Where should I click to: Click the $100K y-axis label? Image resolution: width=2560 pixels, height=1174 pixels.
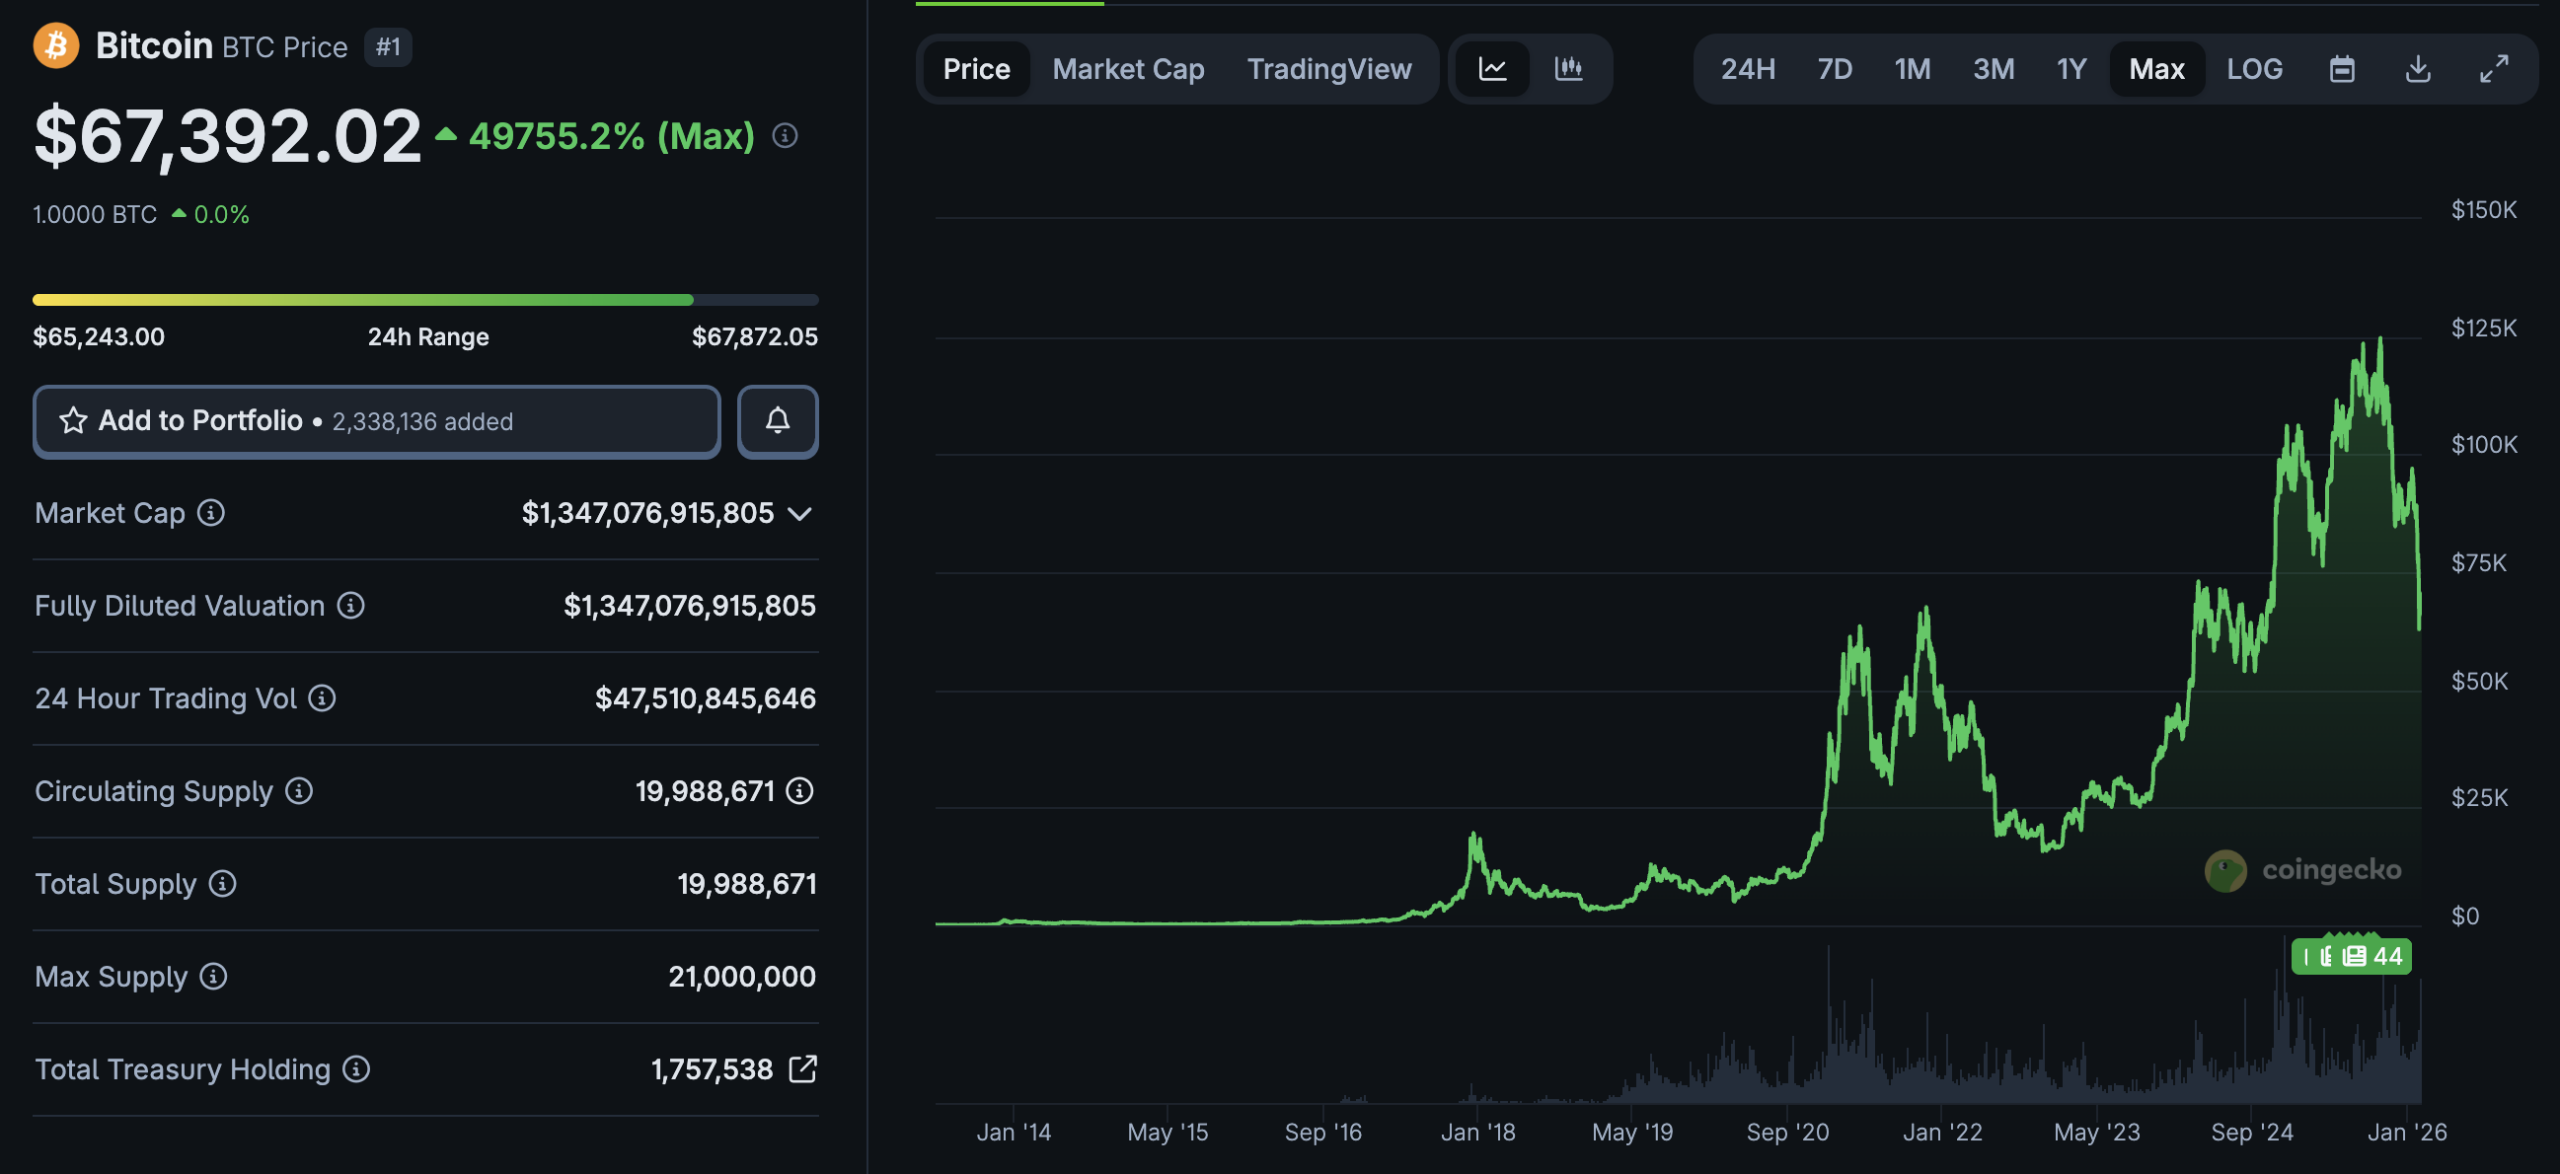click(2484, 445)
